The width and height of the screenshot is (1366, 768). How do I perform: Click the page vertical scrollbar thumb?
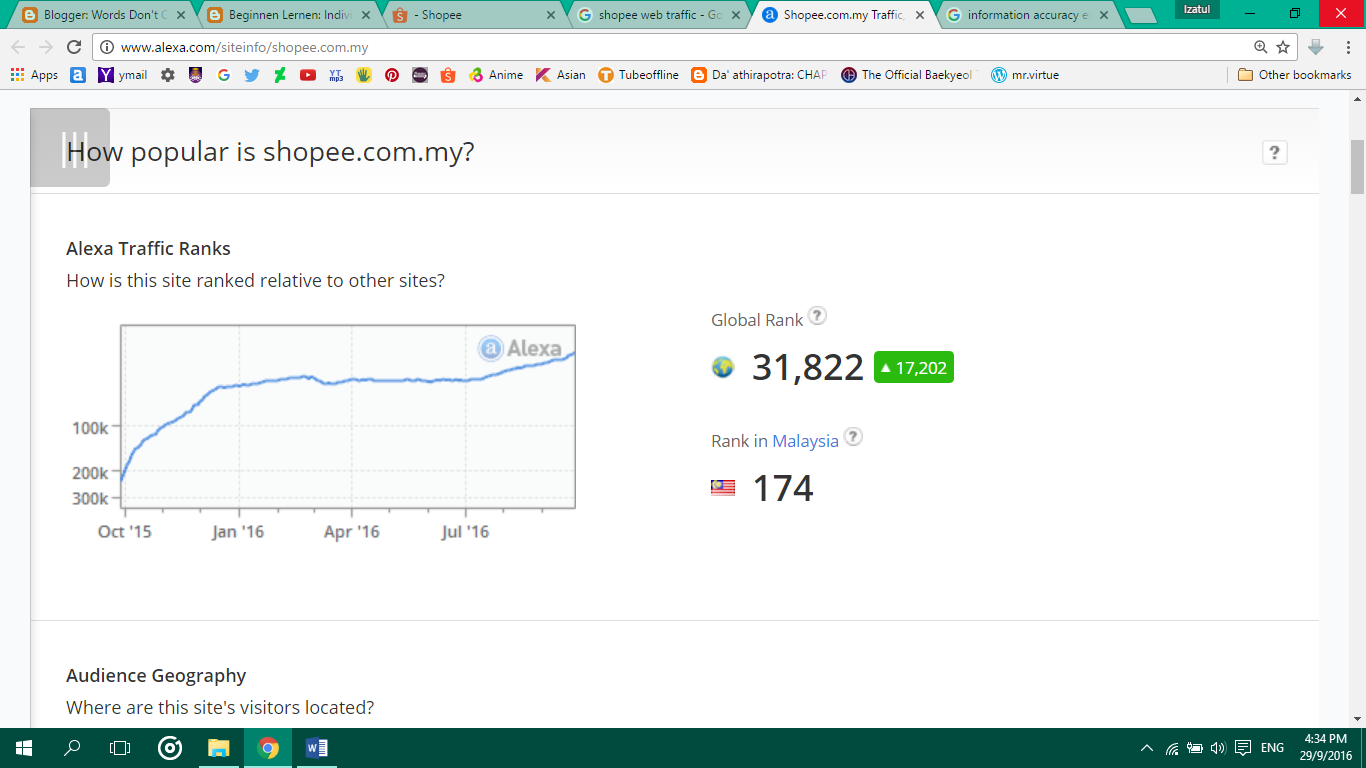click(1357, 166)
